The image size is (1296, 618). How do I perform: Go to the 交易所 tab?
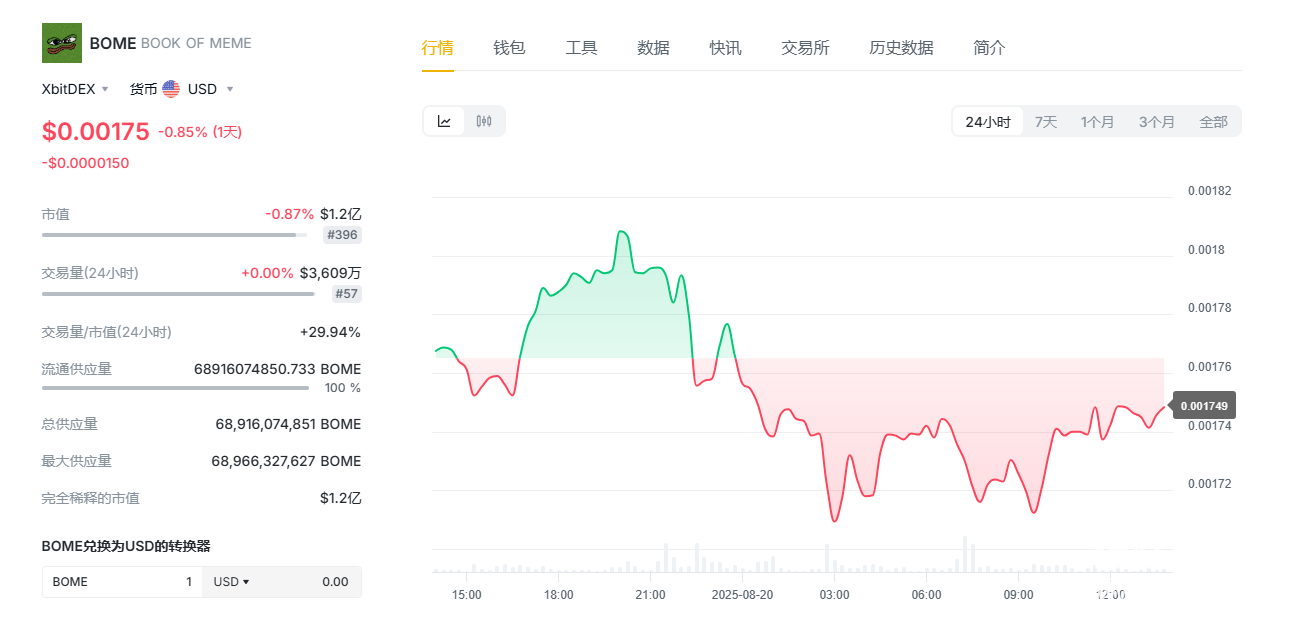point(805,47)
